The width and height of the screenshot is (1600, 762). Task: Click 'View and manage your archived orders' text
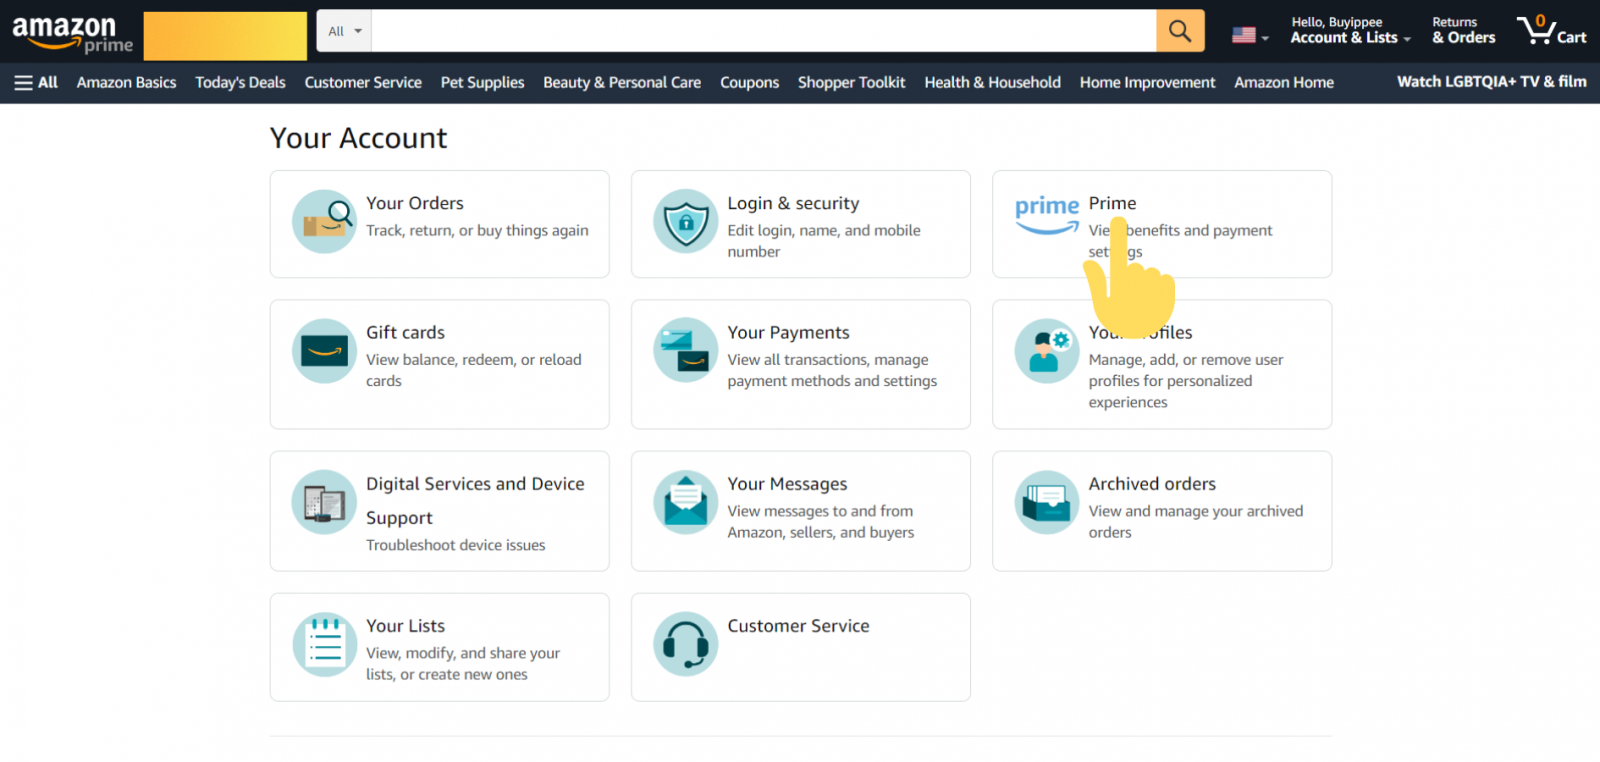tap(1196, 521)
